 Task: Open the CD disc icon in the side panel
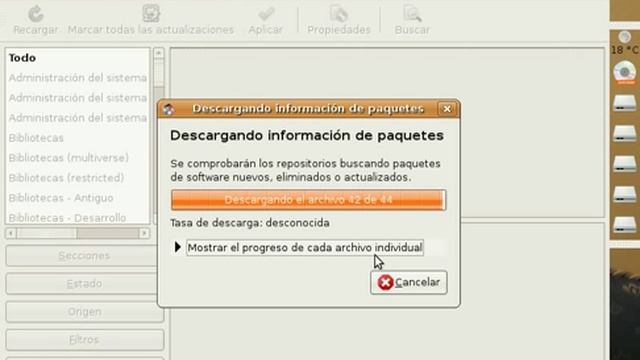click(x=624, y=72)
